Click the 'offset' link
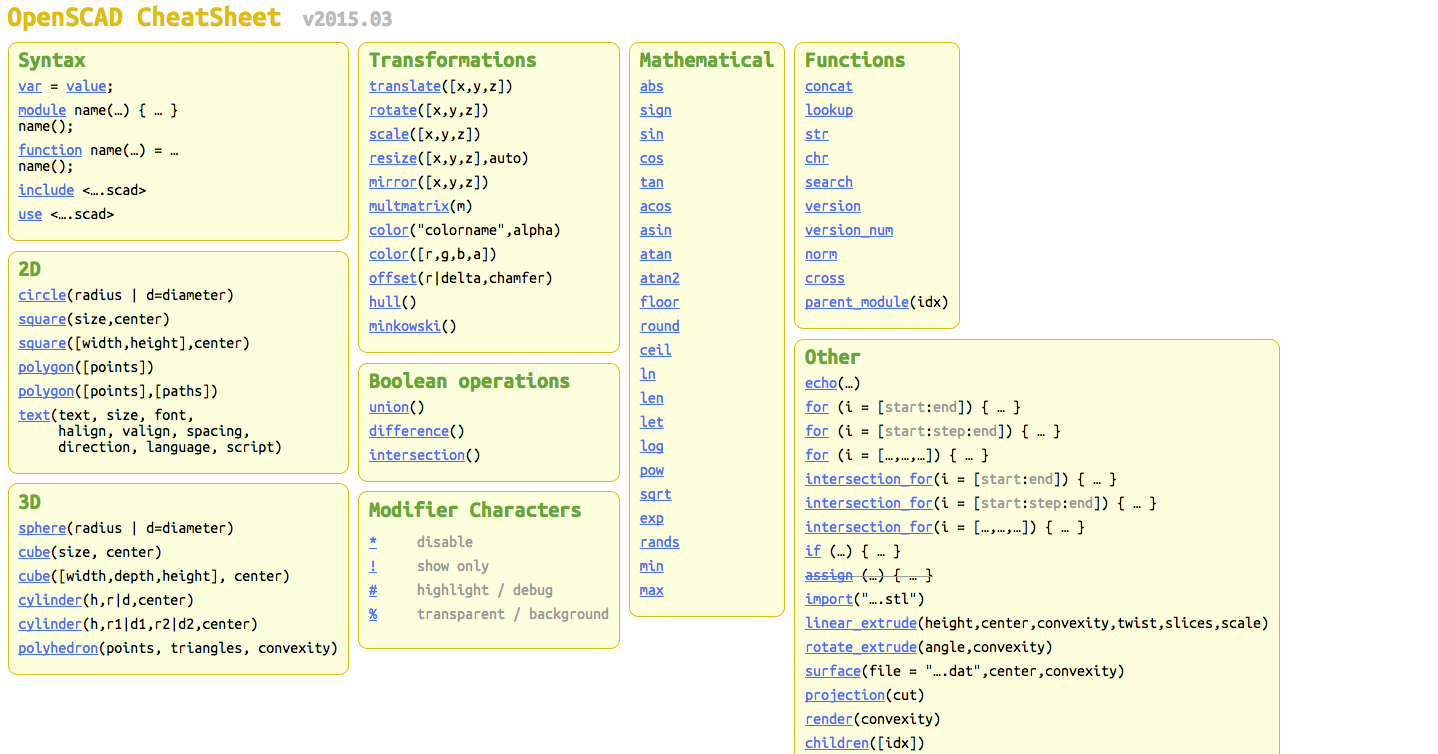Screen dimensions: 1438x754 393,278
